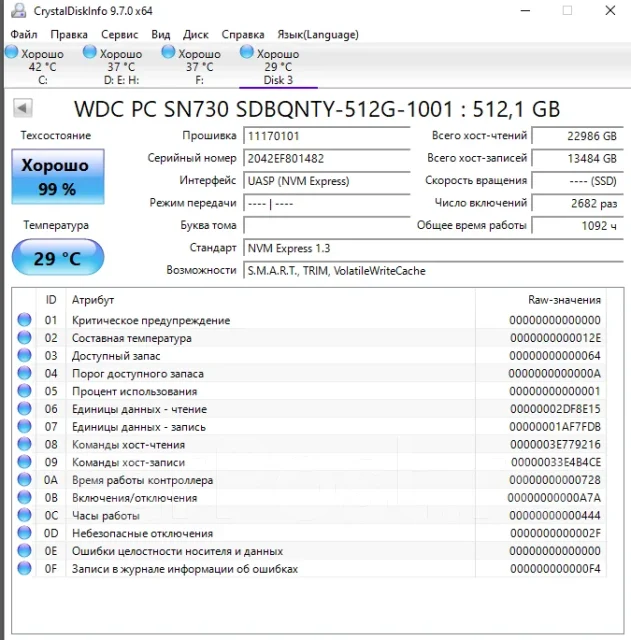Click the 29 °C temperature button
This screenshot has height=640, width=631.
tap(58, 258)
